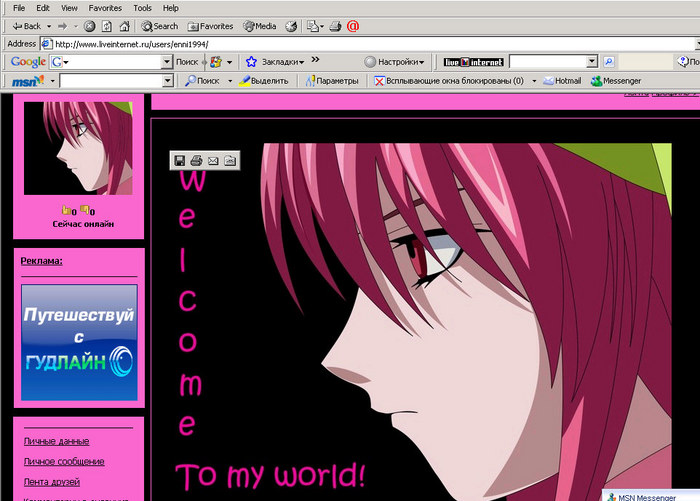Open the Search pane in toolbar
Viewport: 700px width, 501px height.
[159, 26]
